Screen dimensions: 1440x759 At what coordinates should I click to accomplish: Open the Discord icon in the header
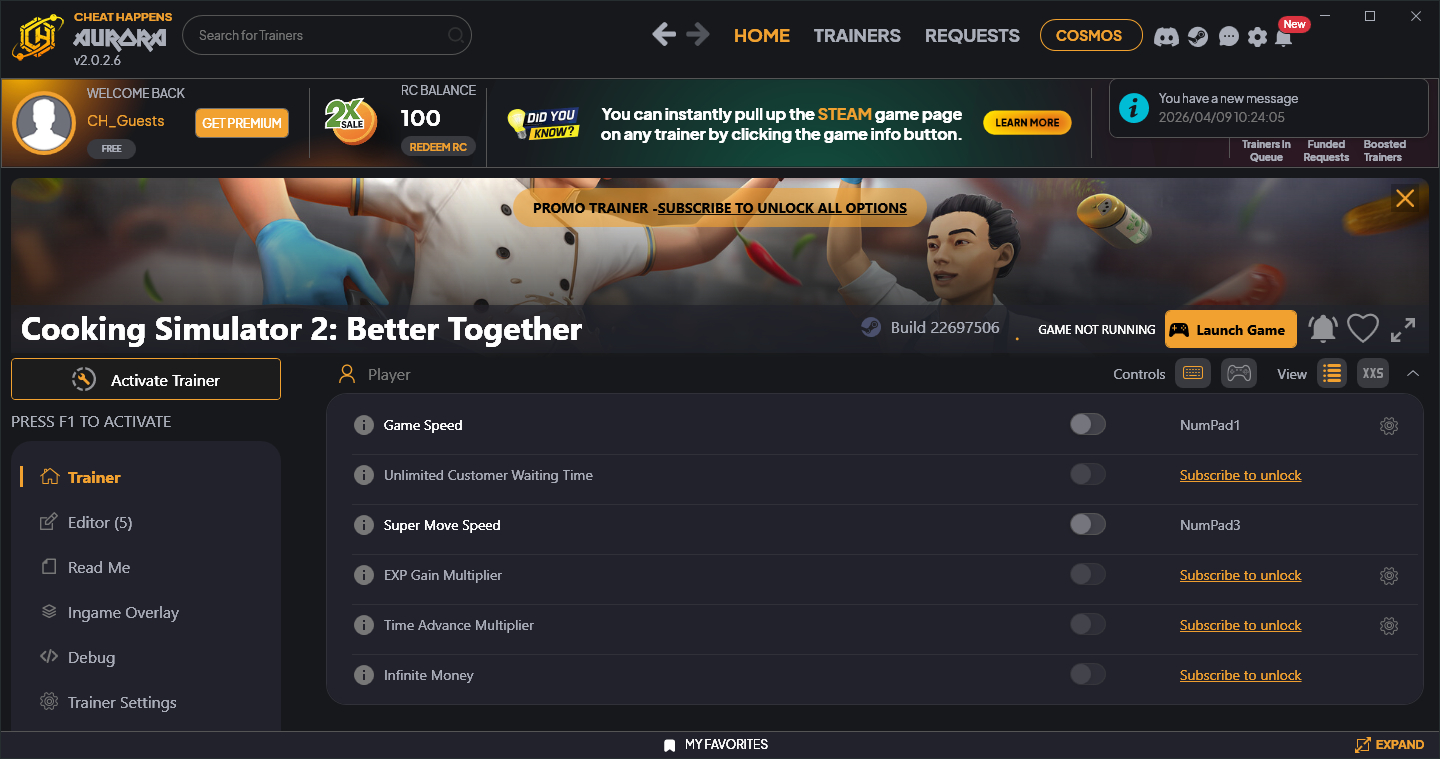click(x=1166, y=36)
